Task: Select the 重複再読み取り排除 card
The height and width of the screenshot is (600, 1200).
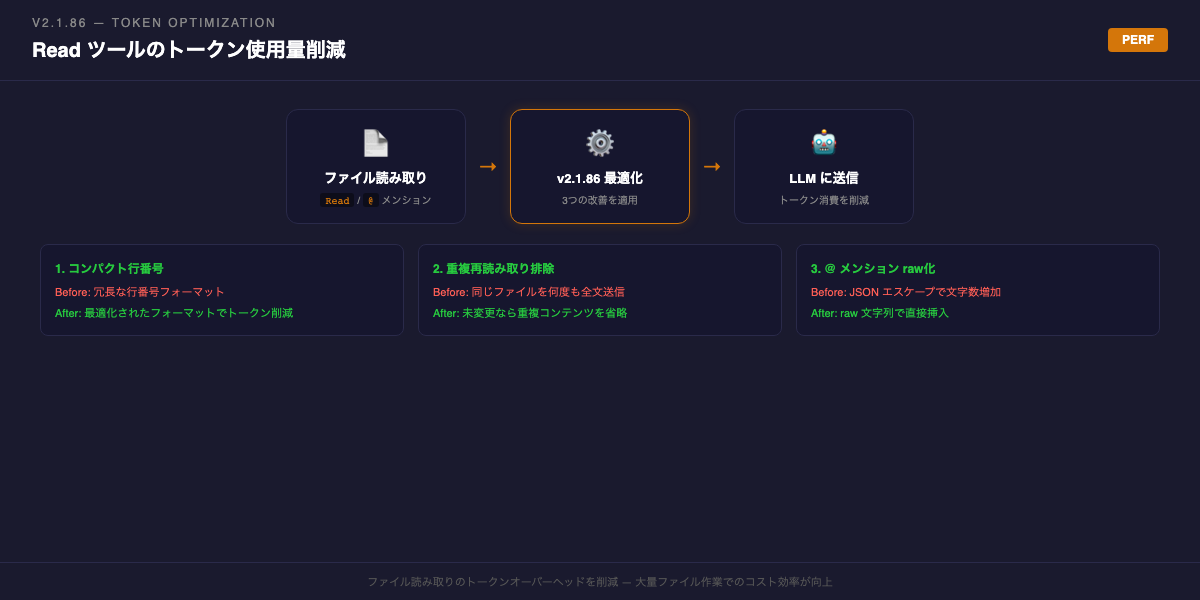Action: [x=599, y=290]
